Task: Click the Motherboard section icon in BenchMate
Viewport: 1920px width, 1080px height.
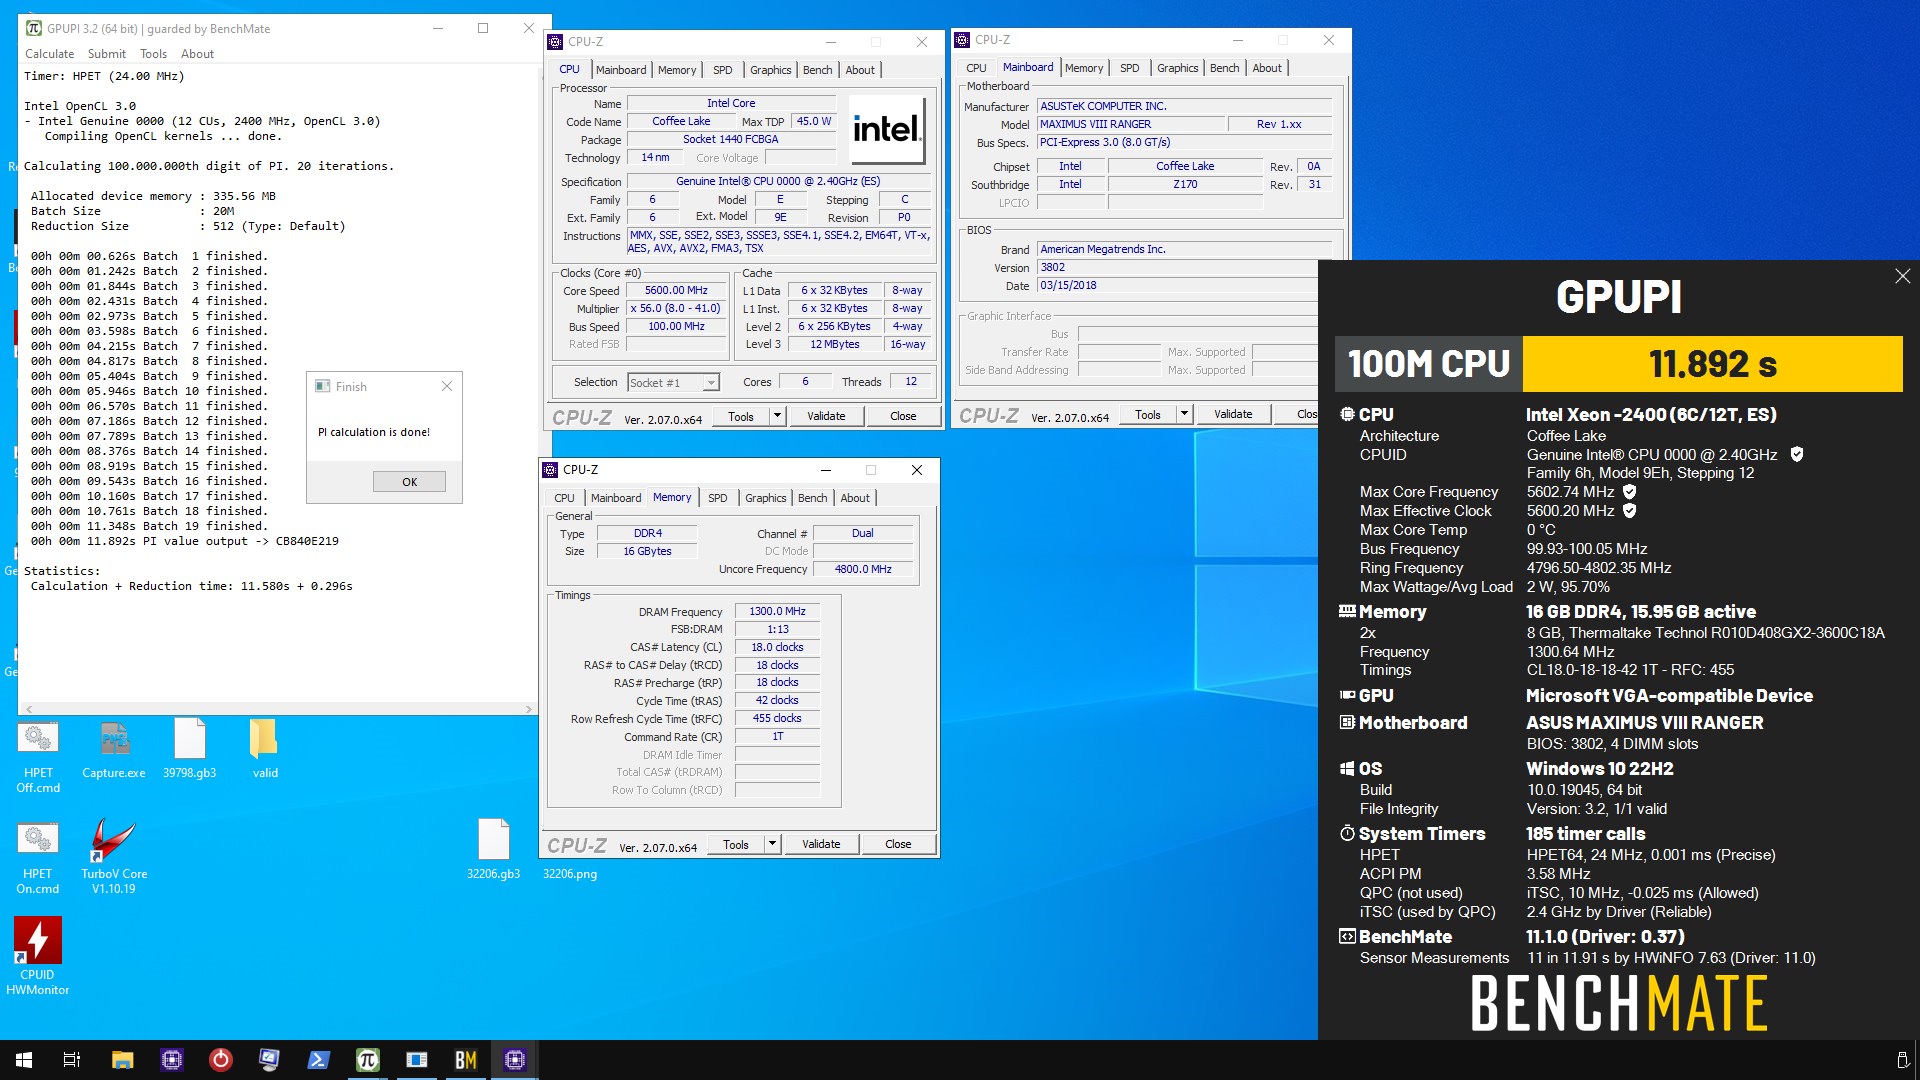Action: pos(1347,722)
